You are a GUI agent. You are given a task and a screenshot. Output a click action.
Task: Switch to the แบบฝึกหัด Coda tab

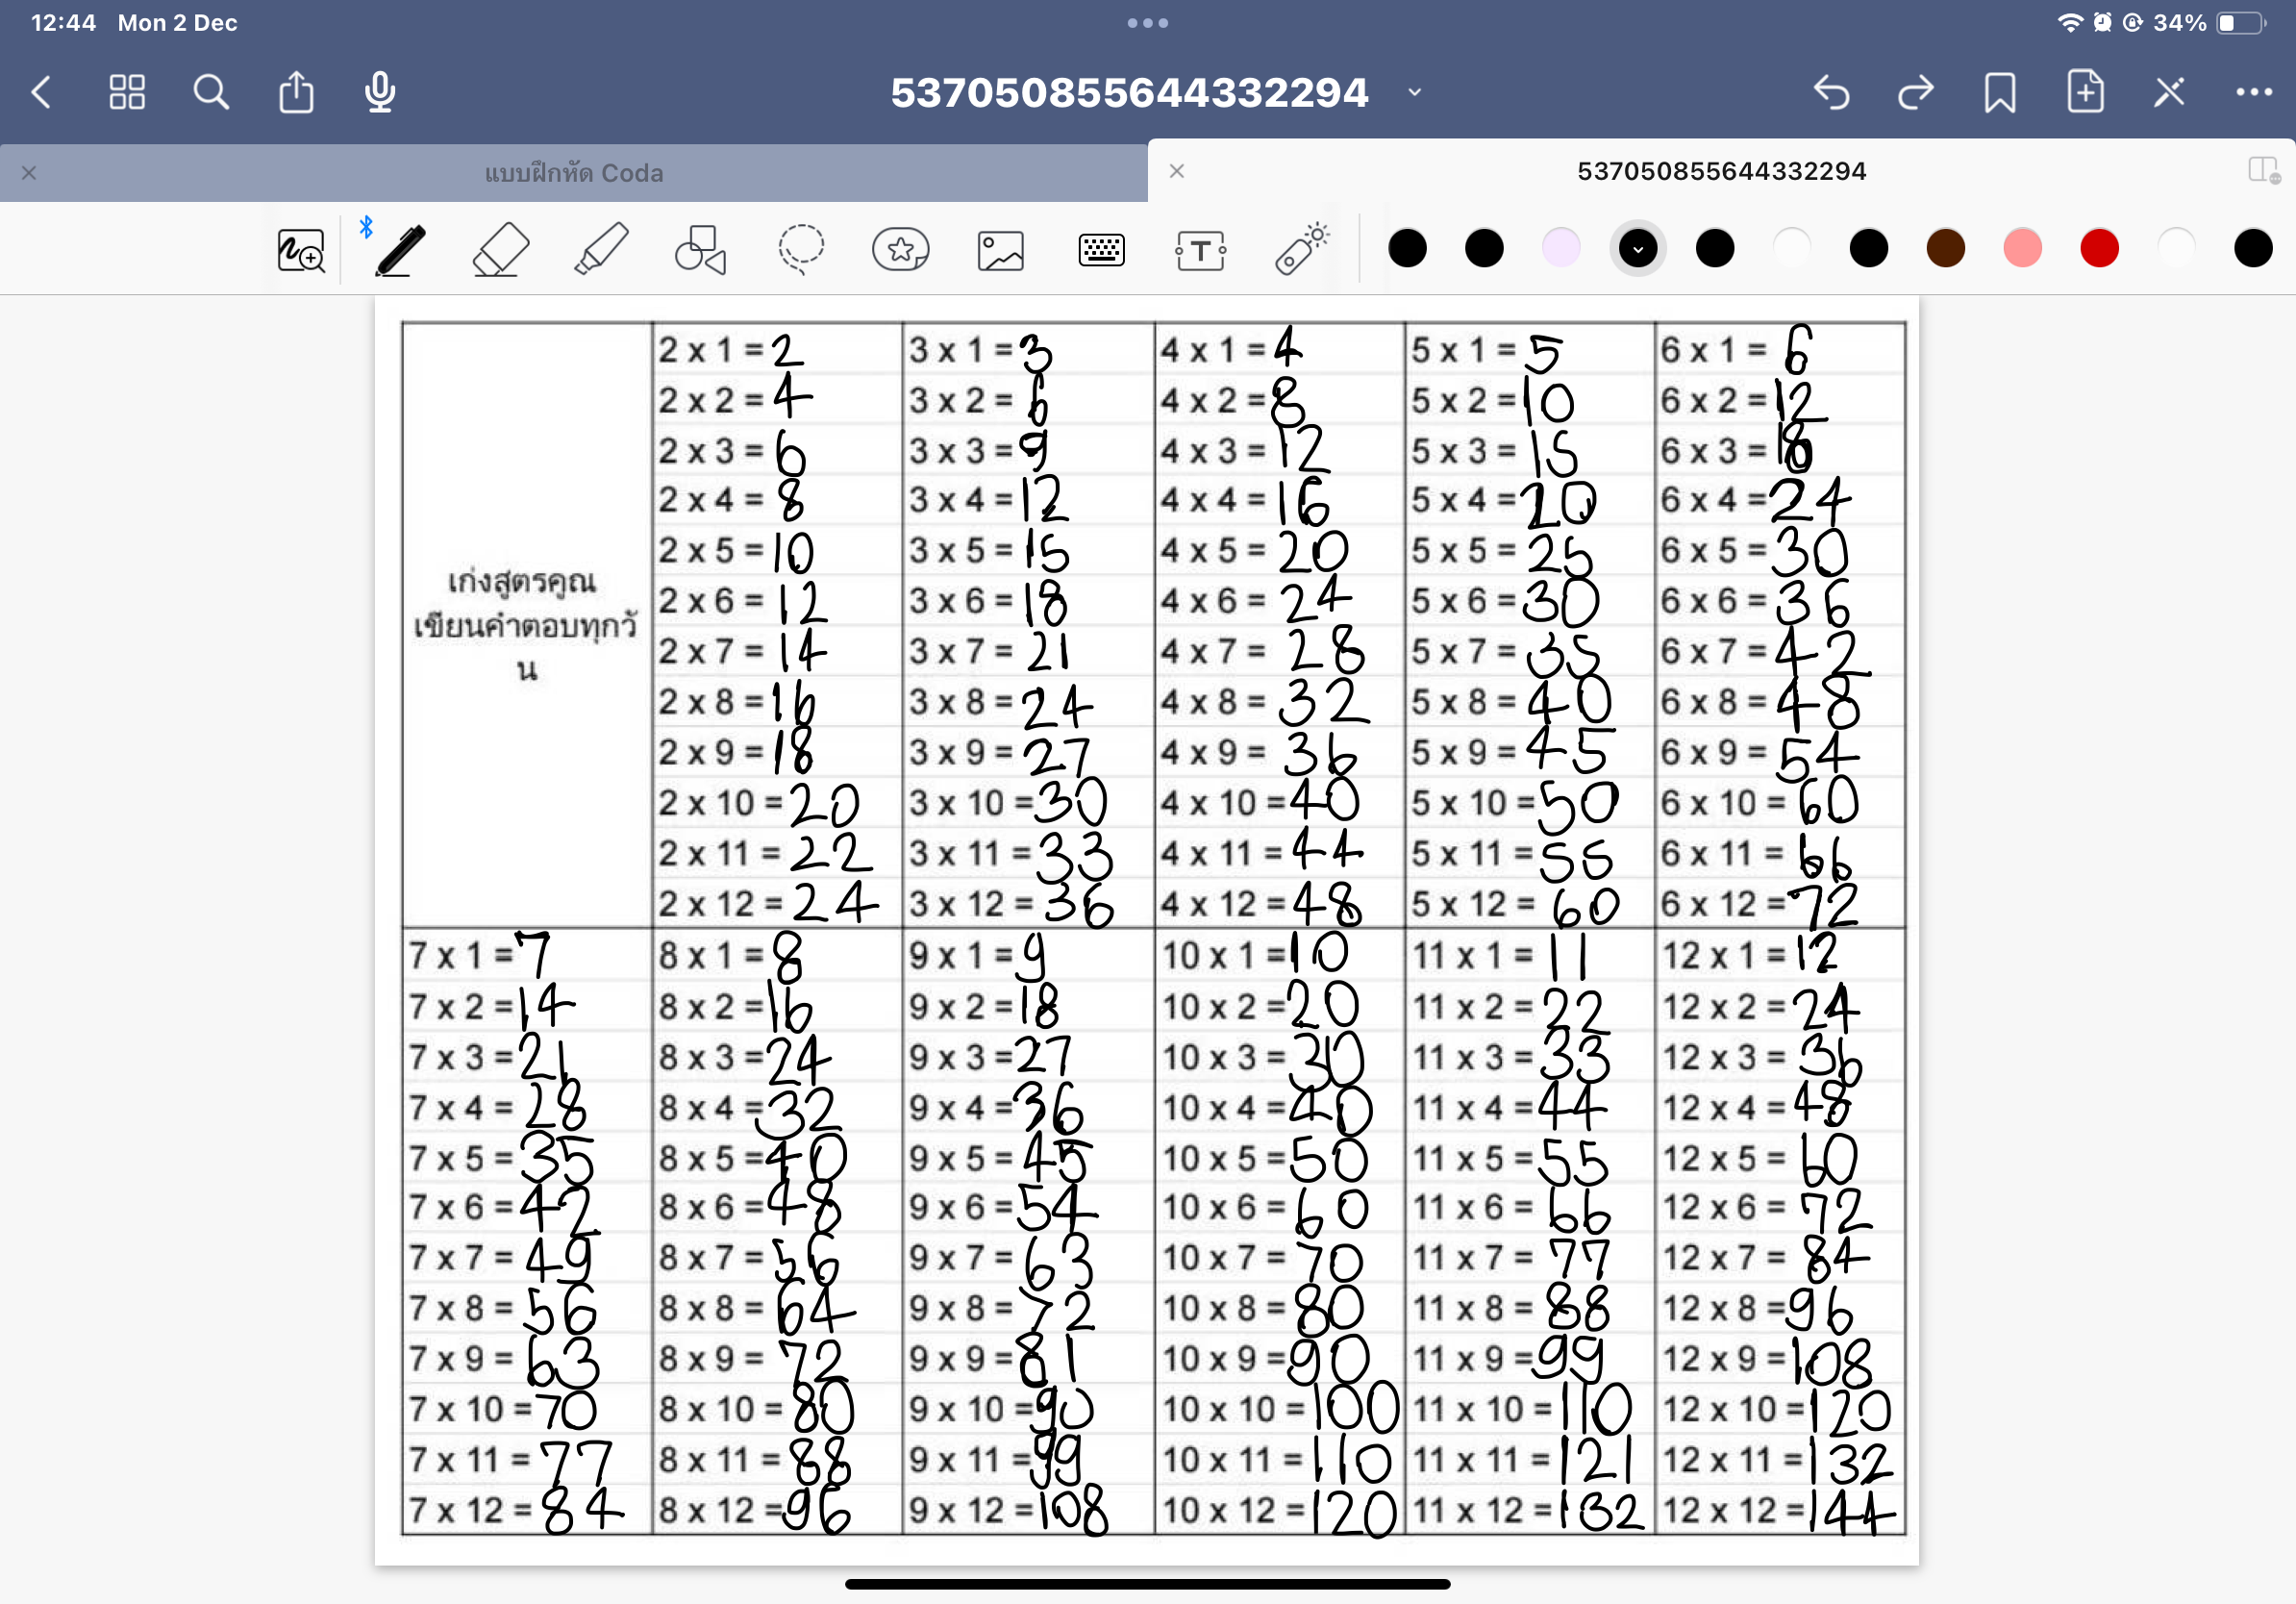click(573, 173)
